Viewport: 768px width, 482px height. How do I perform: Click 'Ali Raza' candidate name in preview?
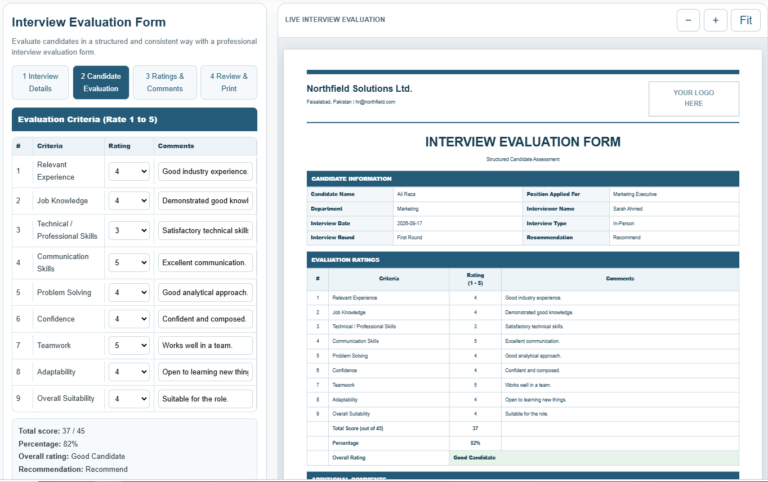click(x=406, y=194)
